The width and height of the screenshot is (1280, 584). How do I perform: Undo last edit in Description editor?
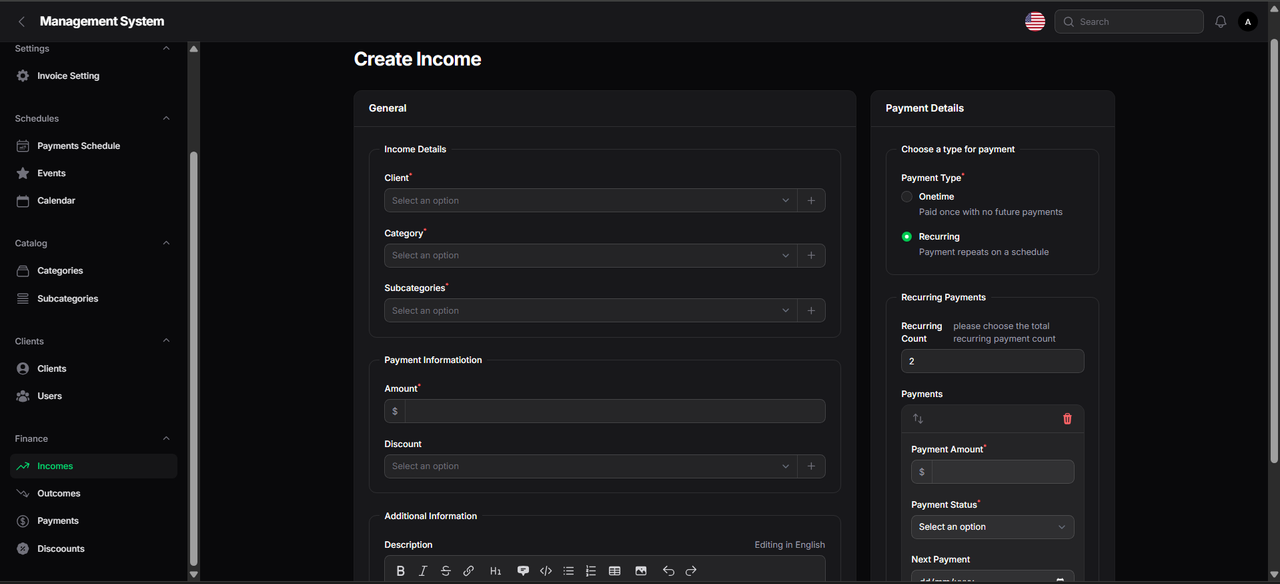668,571
